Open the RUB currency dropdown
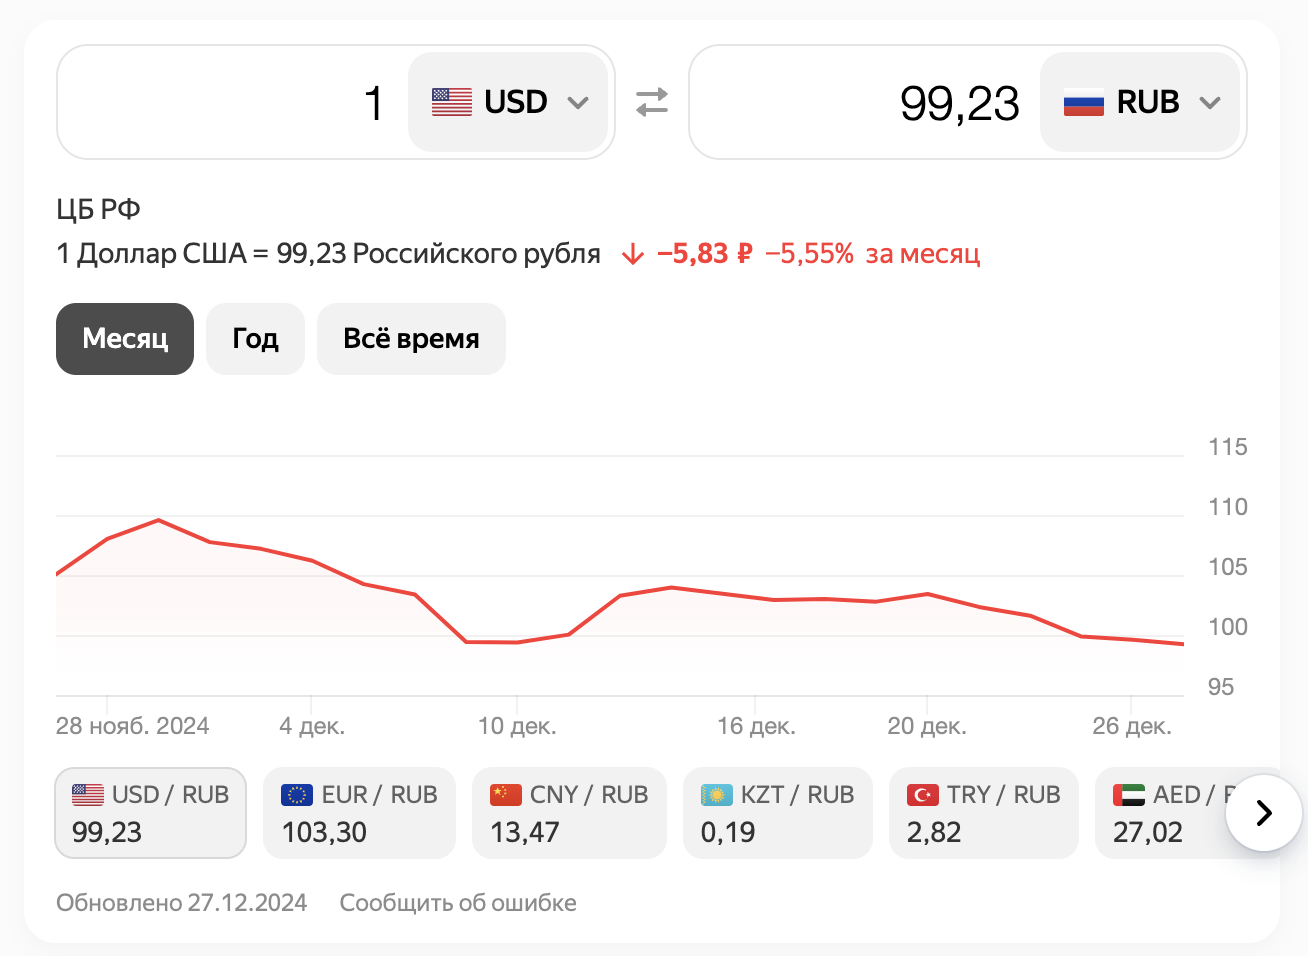Image resolution: width=1308 pixels, height=956 pixels. (x=1140, y=102)
